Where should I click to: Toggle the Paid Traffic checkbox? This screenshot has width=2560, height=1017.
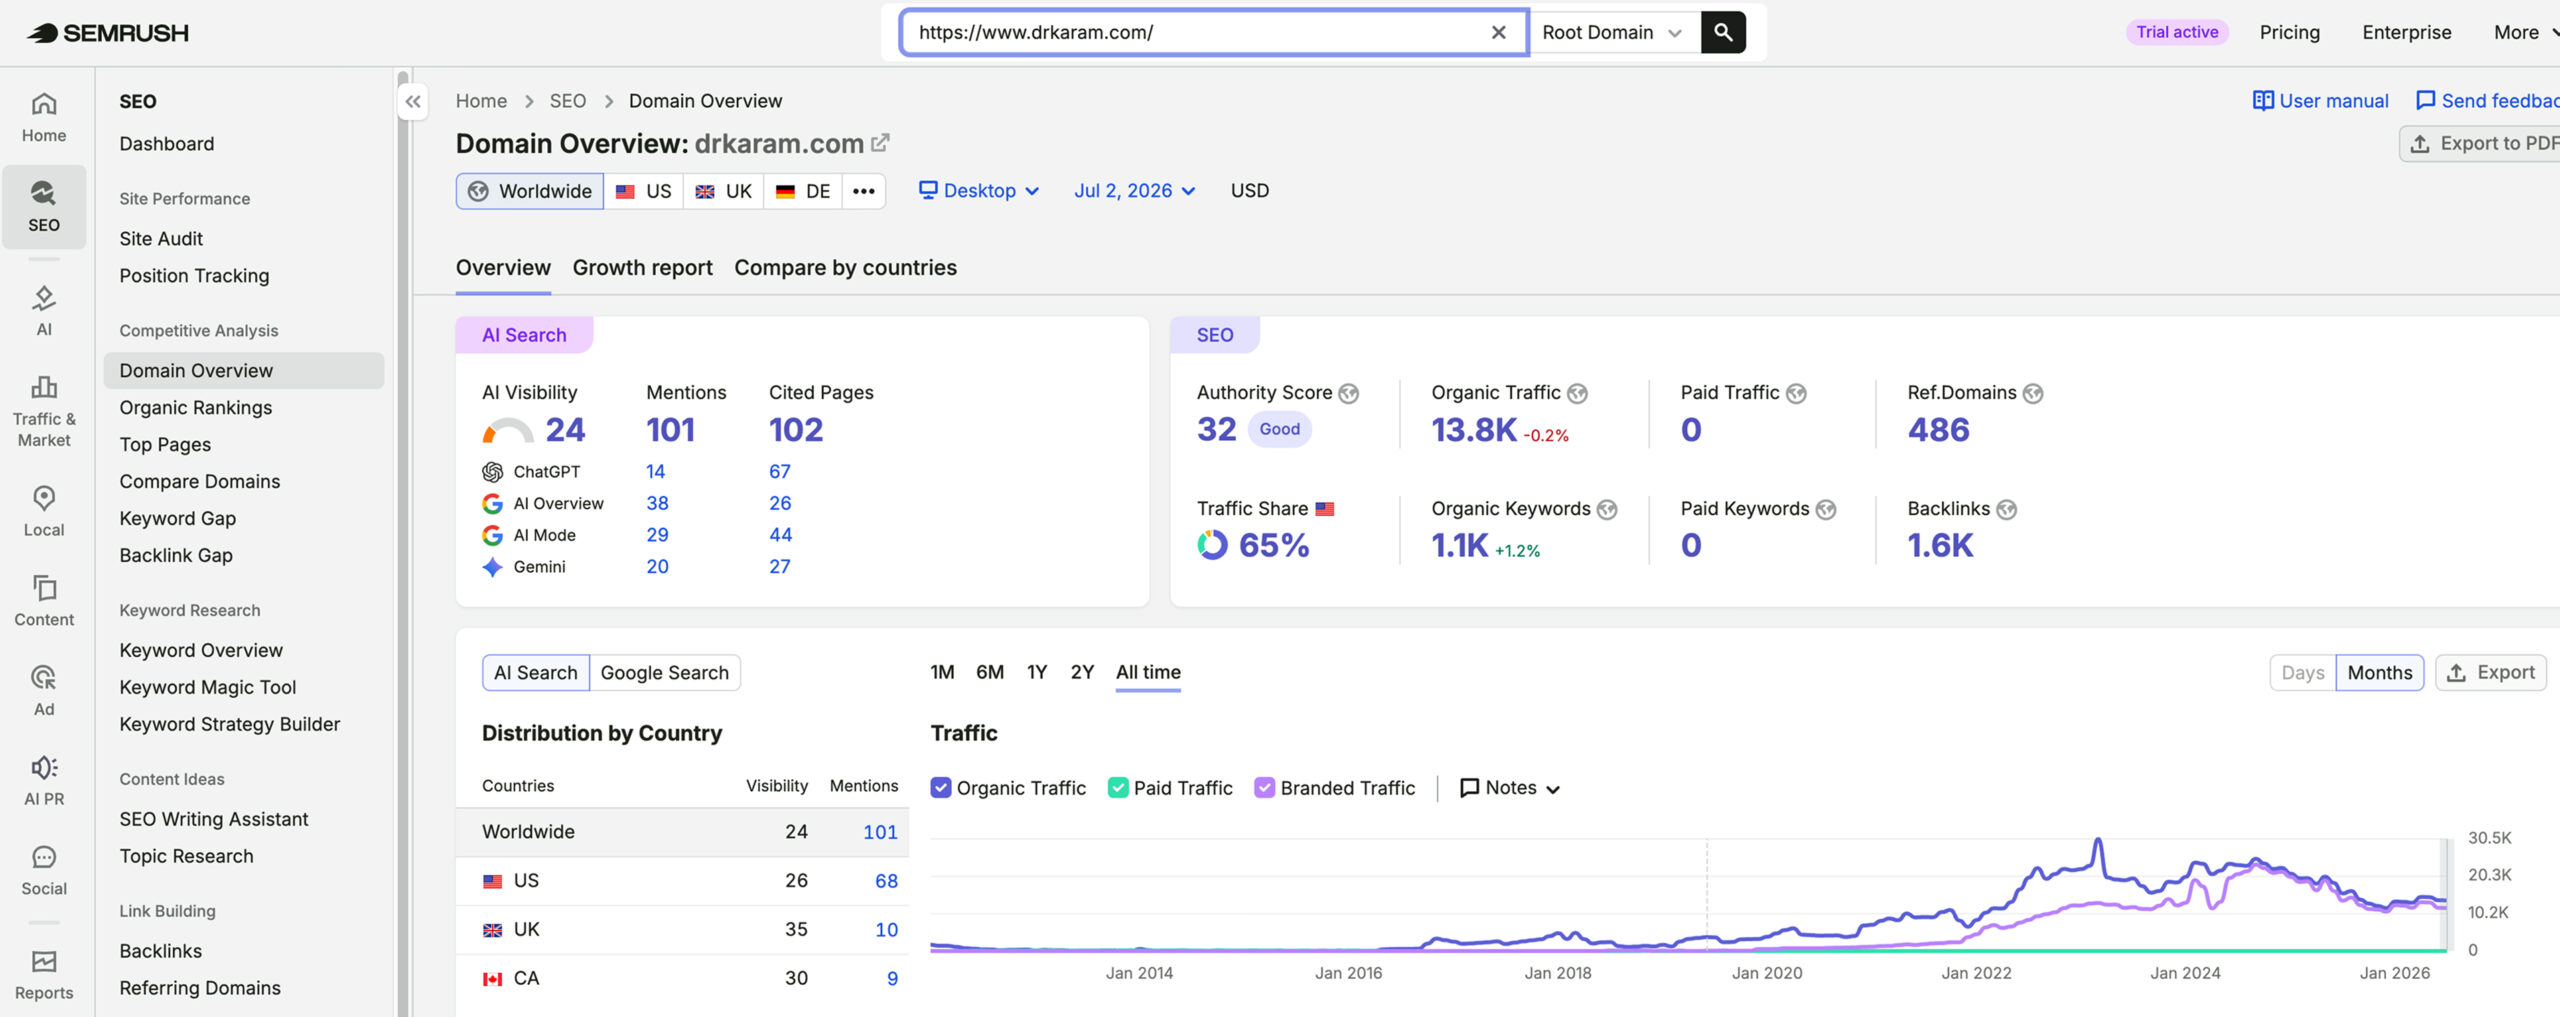[1118, 788]
